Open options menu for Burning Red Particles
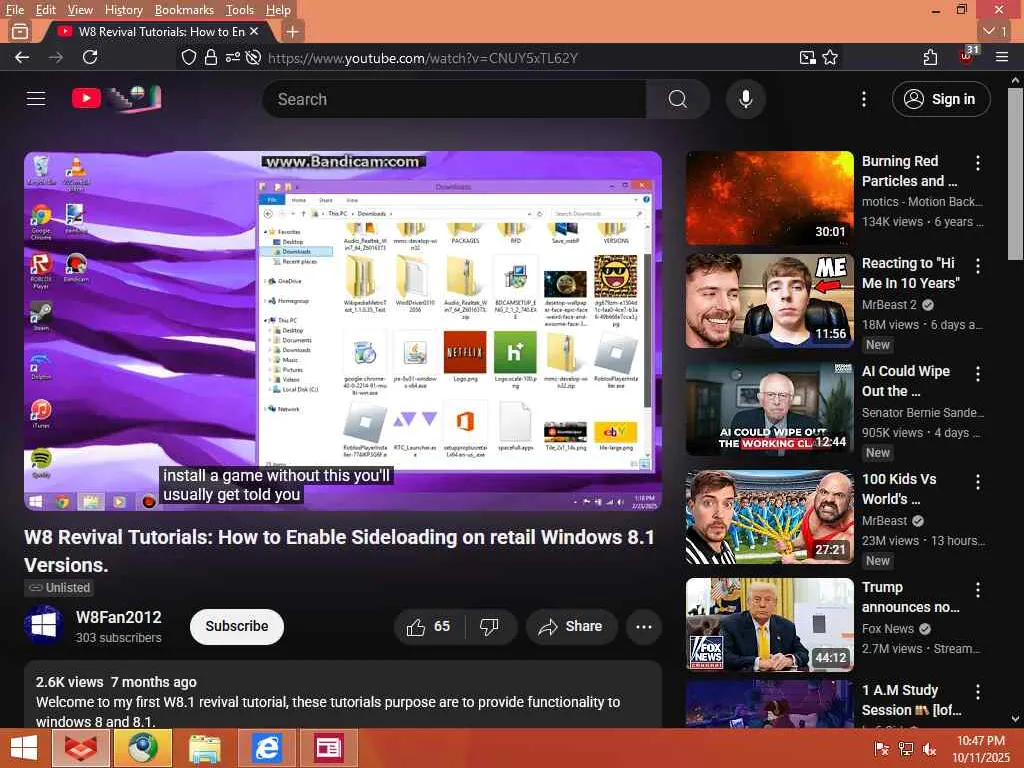This screenshot has height=768, width=1024. 978,163
